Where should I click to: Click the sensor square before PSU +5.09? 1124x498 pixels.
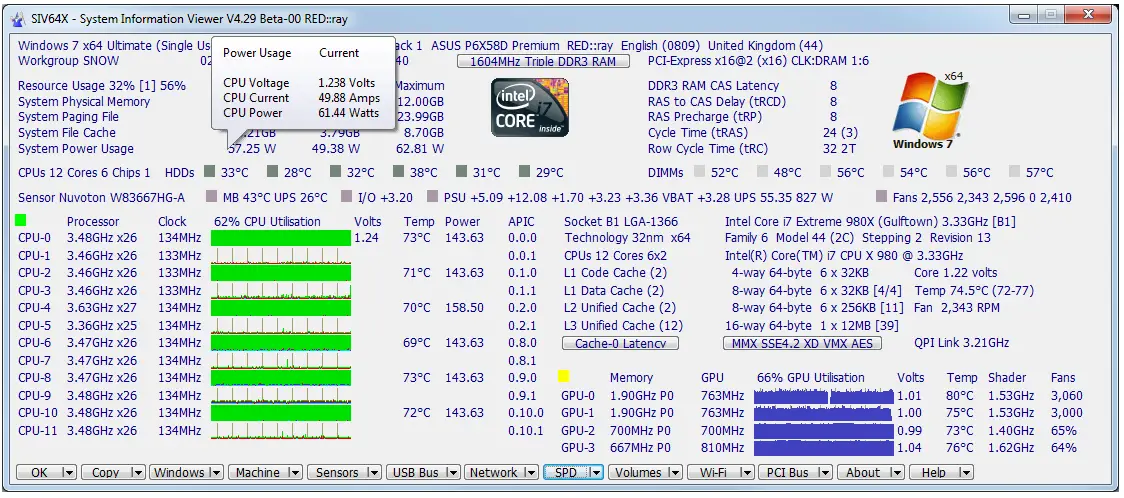click(x=432, y=196)
